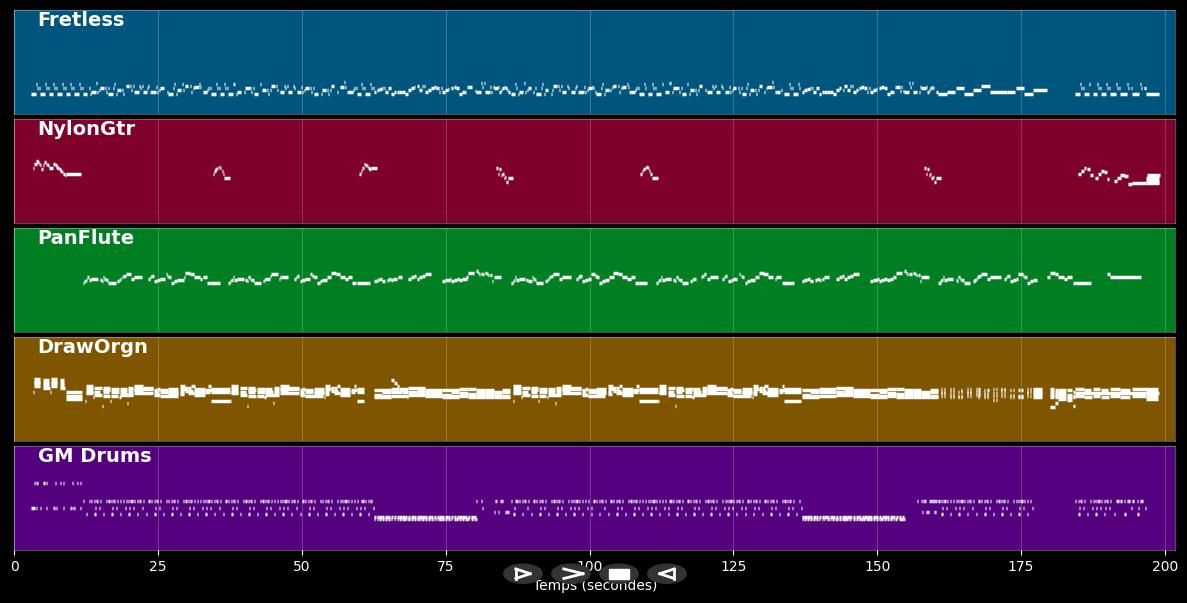Screen dimensions: 1187x603
Task: Click the long final note in the PanFlute track
Action: [x=1125, y=277]
